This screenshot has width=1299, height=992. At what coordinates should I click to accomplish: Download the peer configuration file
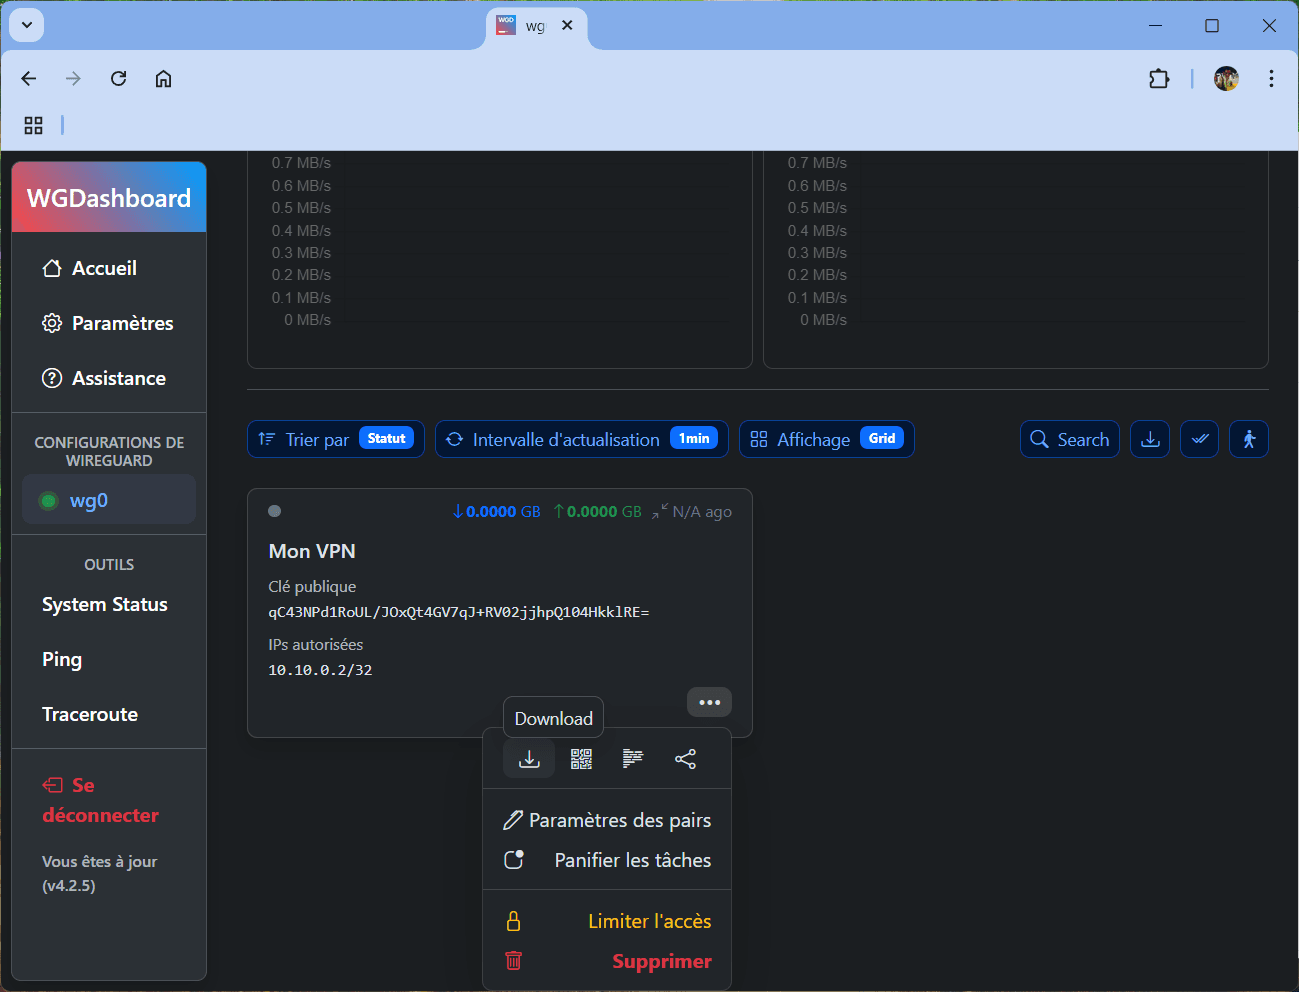pos(529,759)
